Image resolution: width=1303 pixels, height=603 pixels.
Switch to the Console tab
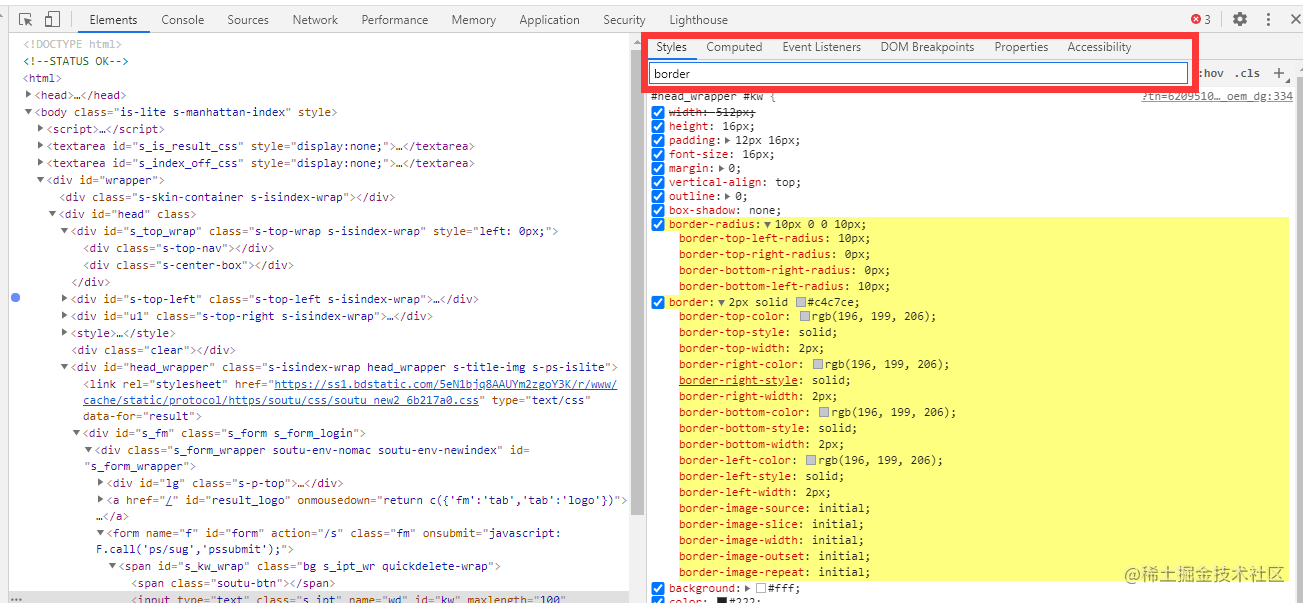(183, 19)
